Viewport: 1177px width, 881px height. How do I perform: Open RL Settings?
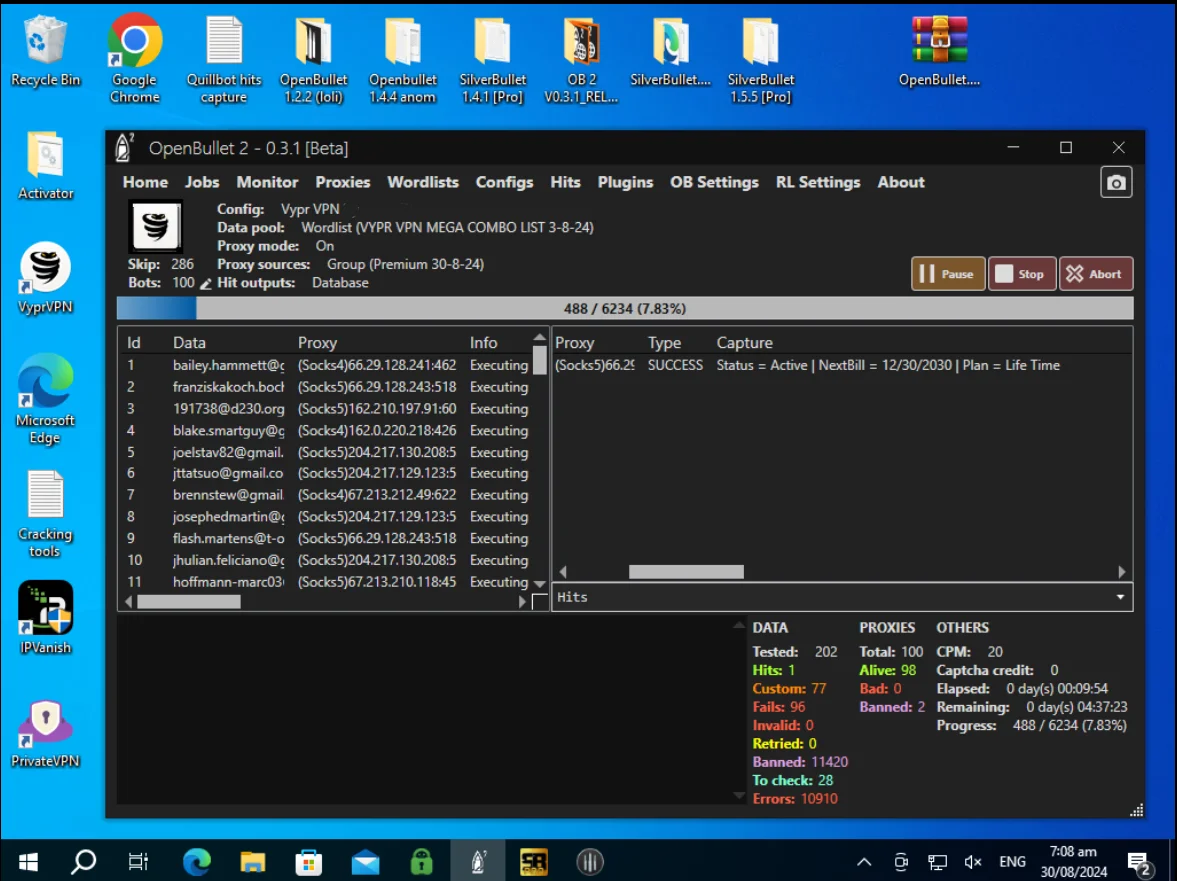tap(817, 182)
